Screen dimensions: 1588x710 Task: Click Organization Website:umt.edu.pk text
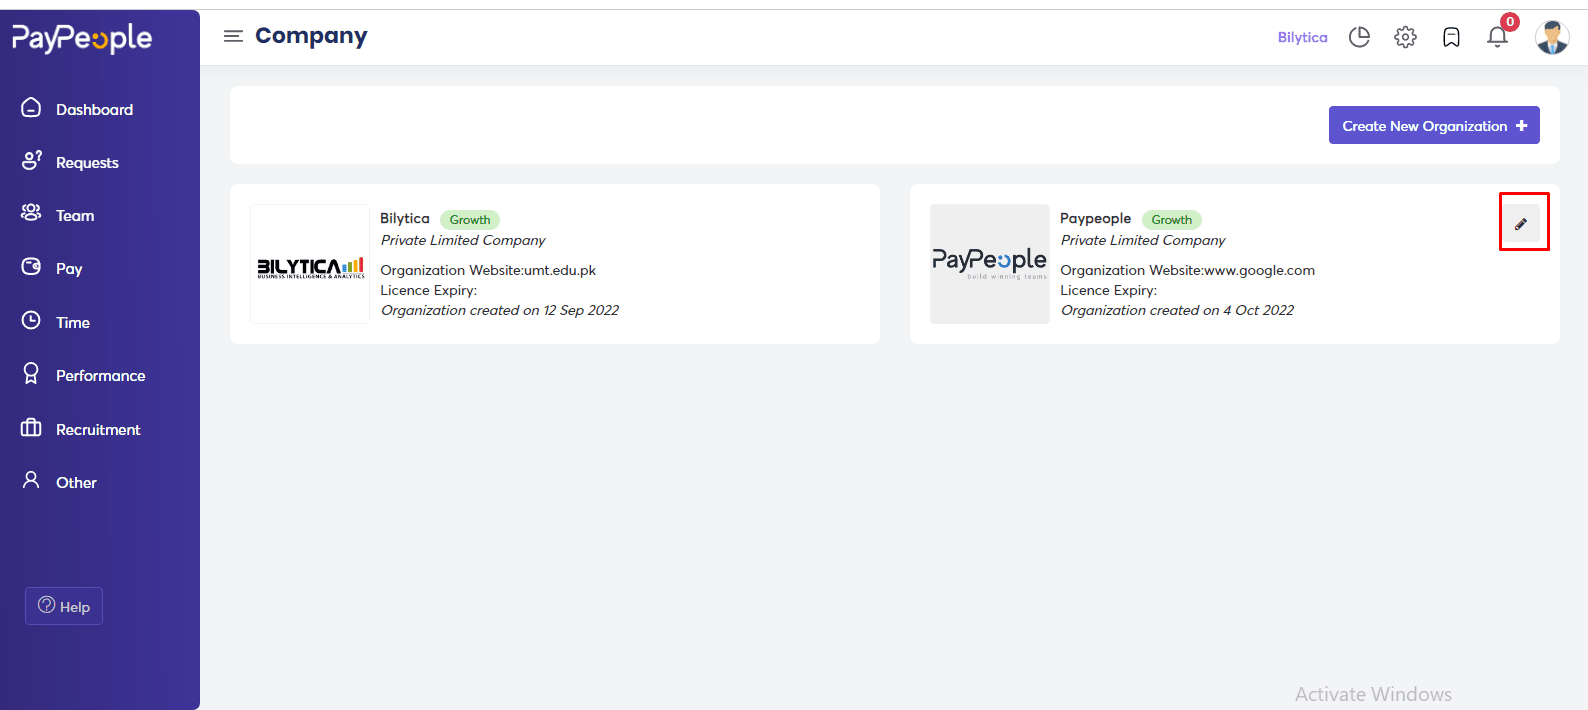pos(488,270)
